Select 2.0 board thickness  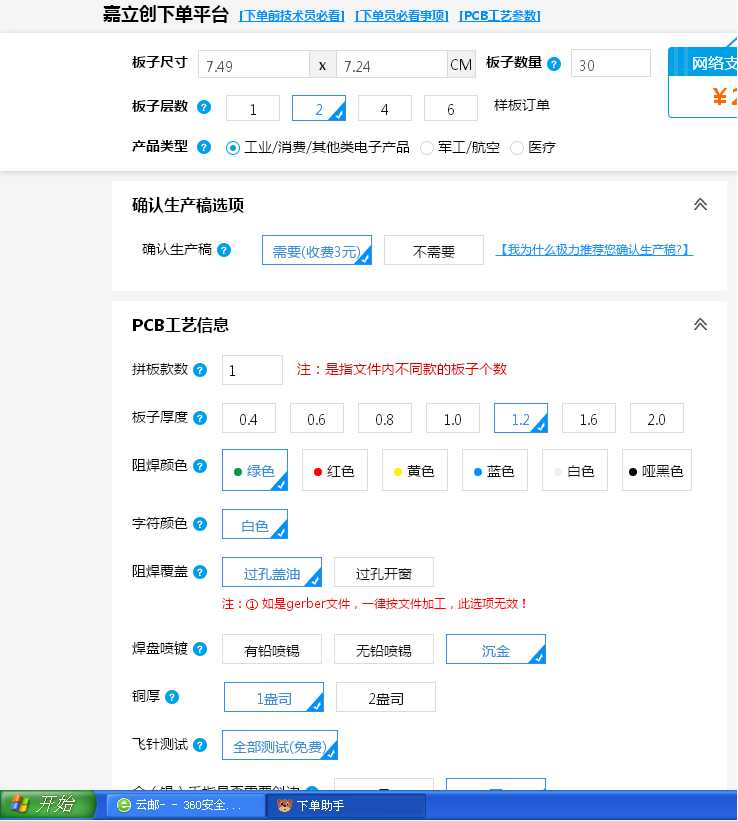click(657, 418)
